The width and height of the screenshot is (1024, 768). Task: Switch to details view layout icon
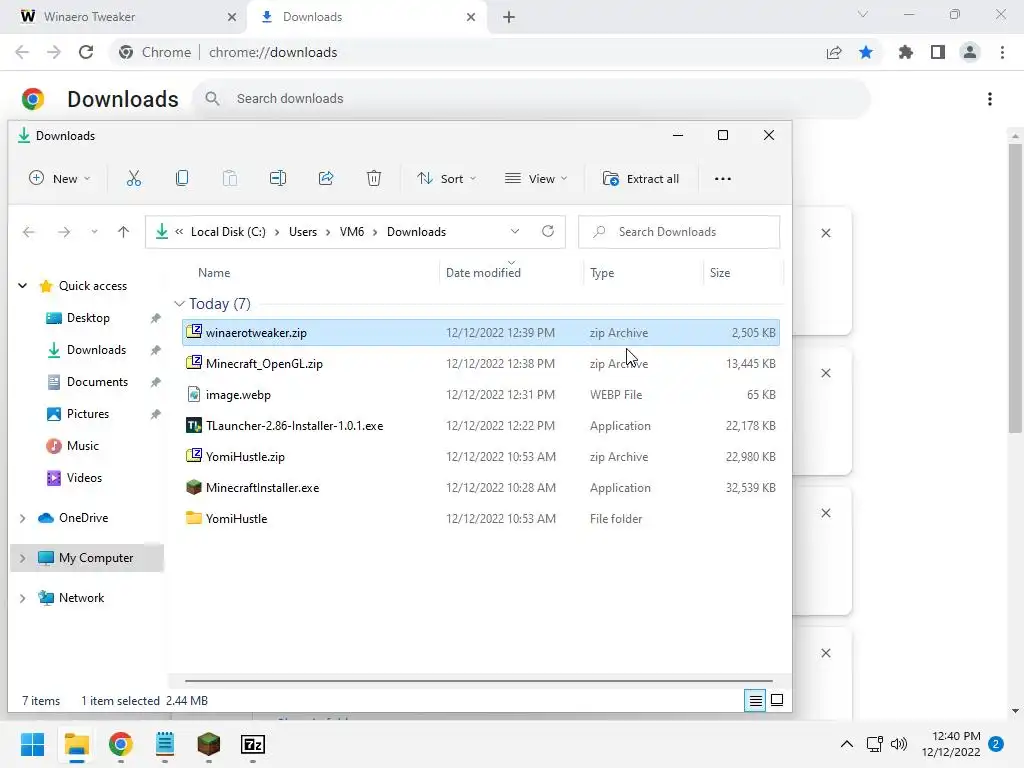(755, 701)
